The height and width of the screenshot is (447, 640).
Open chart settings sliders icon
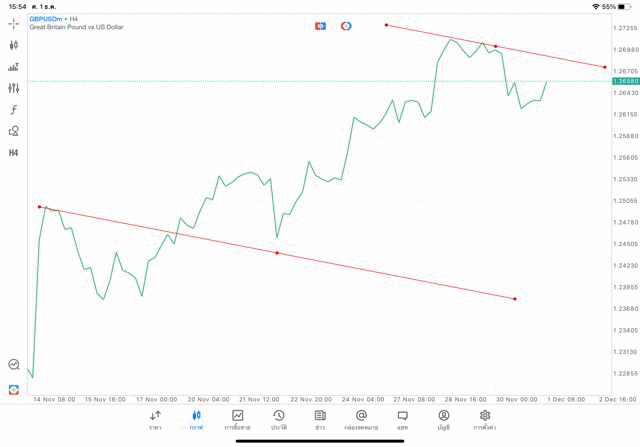point(14,88)
